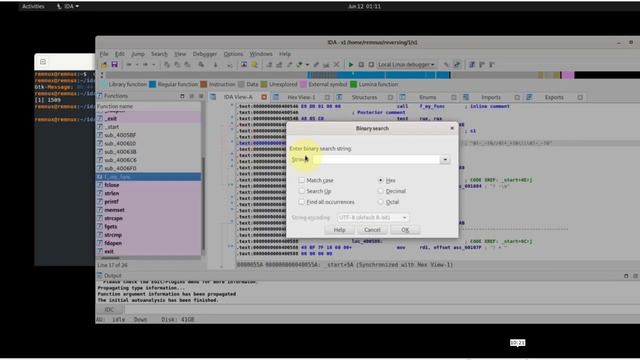Open the Search menu
This screenshot has height=360, width=640.
pyautogui.click(x=159, y=54)
